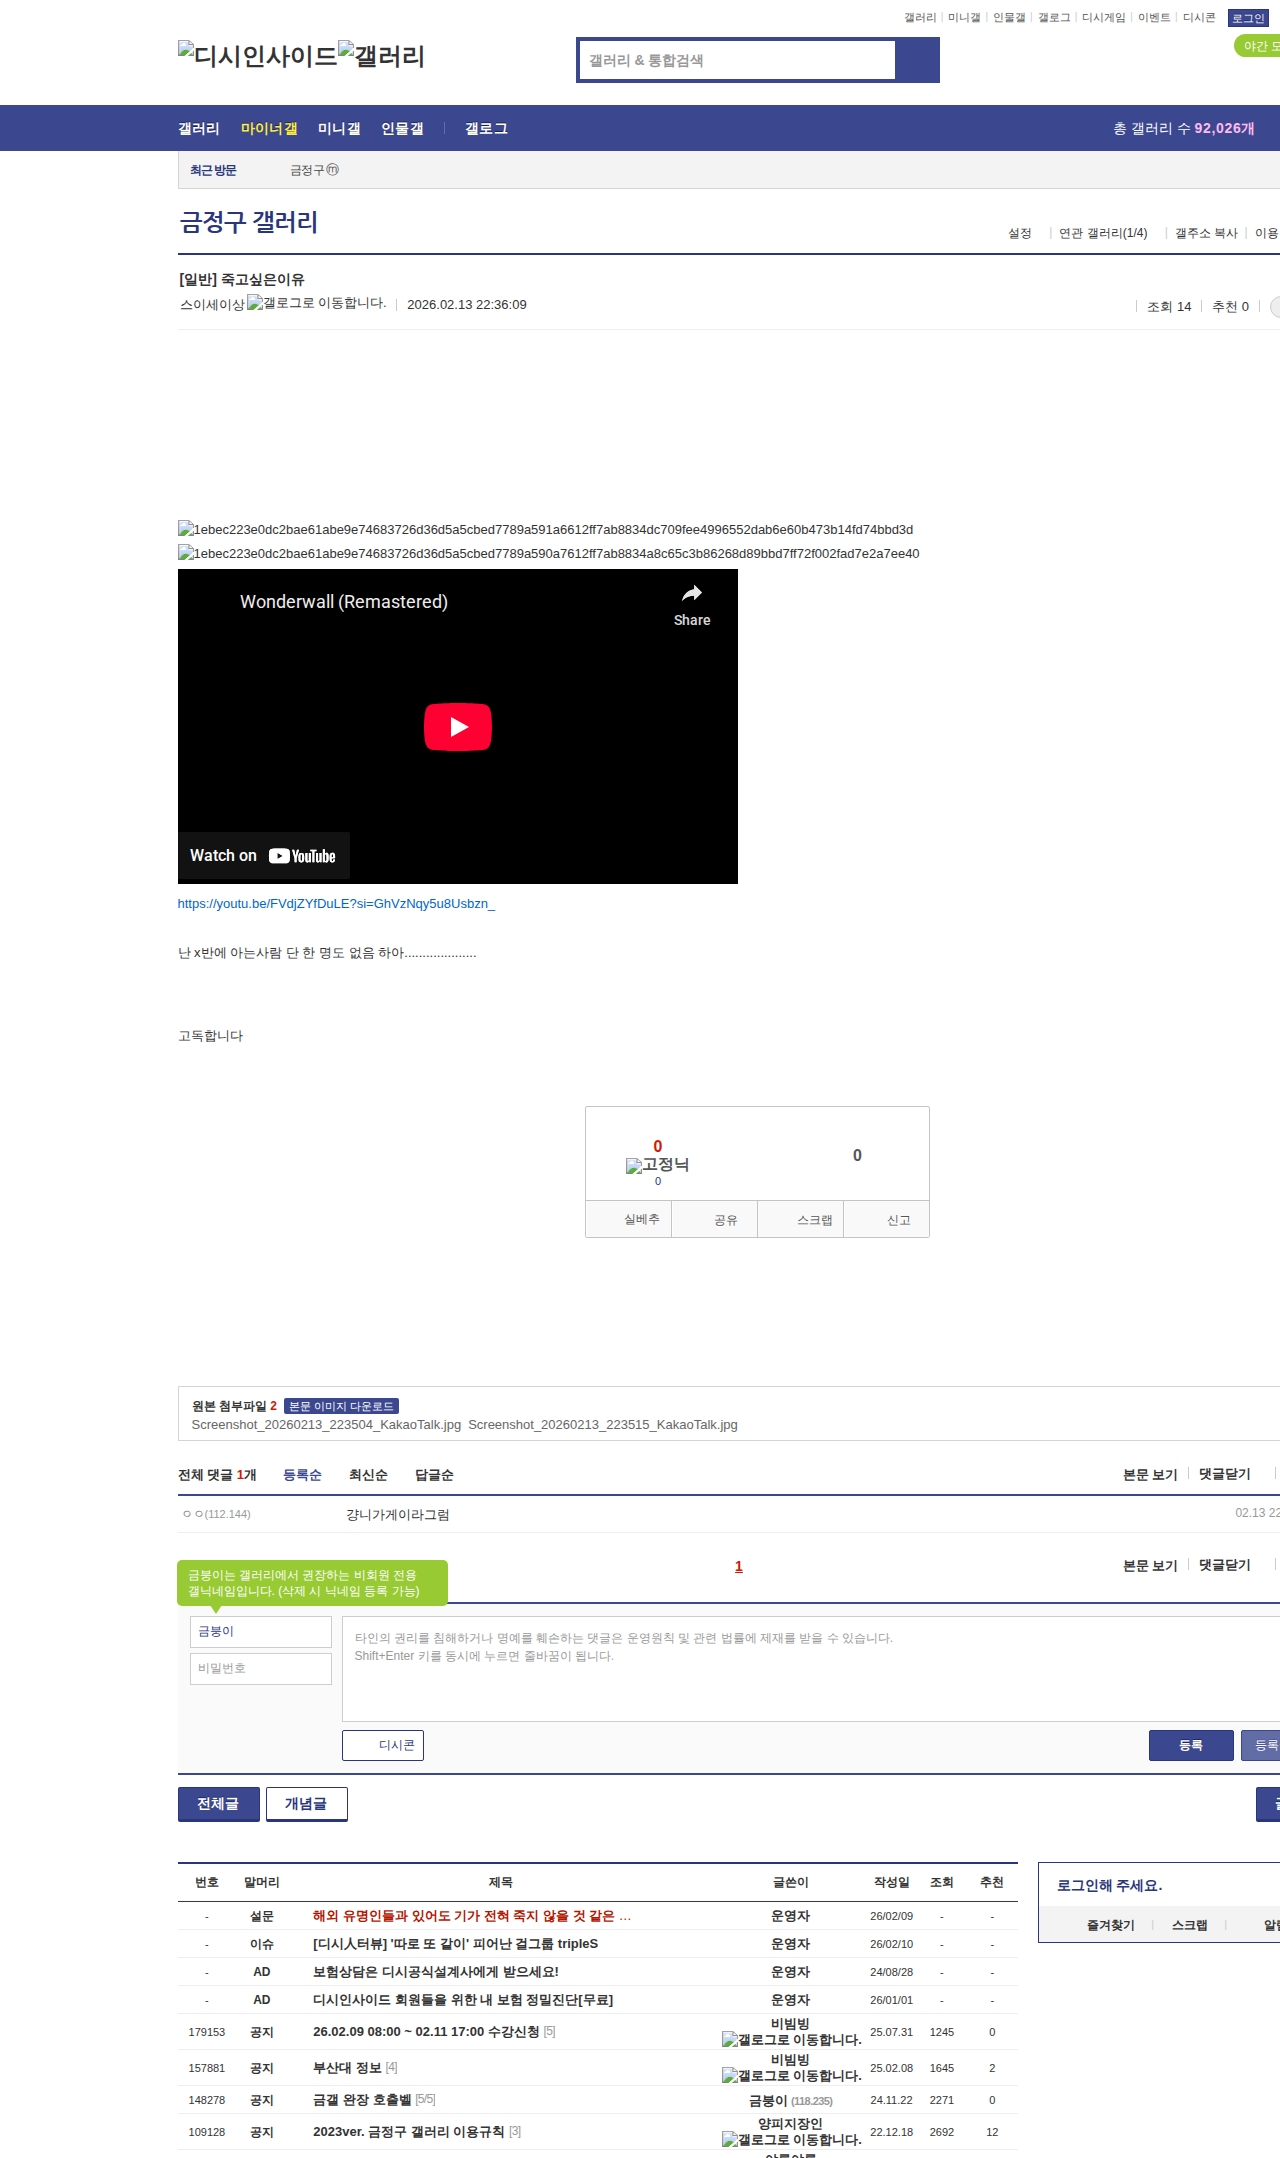Viewport: 1280px width, 2158px height.
Task: Click the 실베추 button
Action: [629, 1220]
